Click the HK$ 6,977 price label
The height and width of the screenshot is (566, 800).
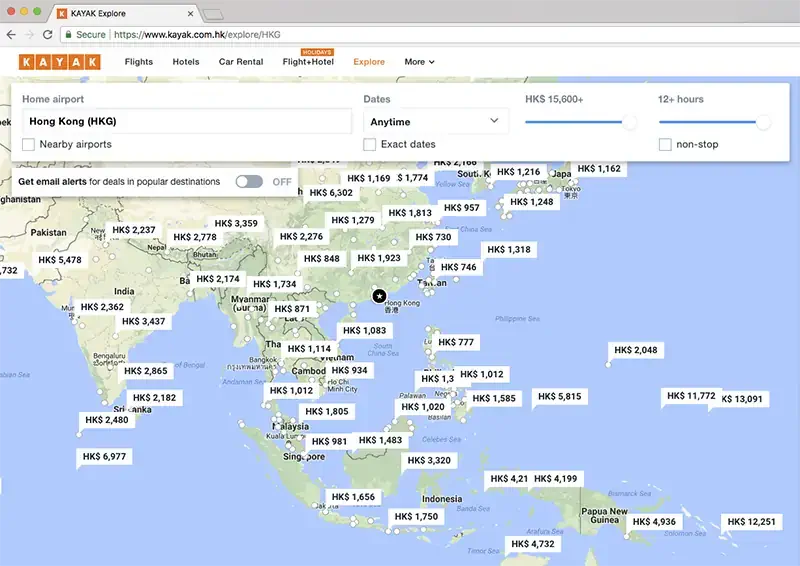tap(104, 456)
